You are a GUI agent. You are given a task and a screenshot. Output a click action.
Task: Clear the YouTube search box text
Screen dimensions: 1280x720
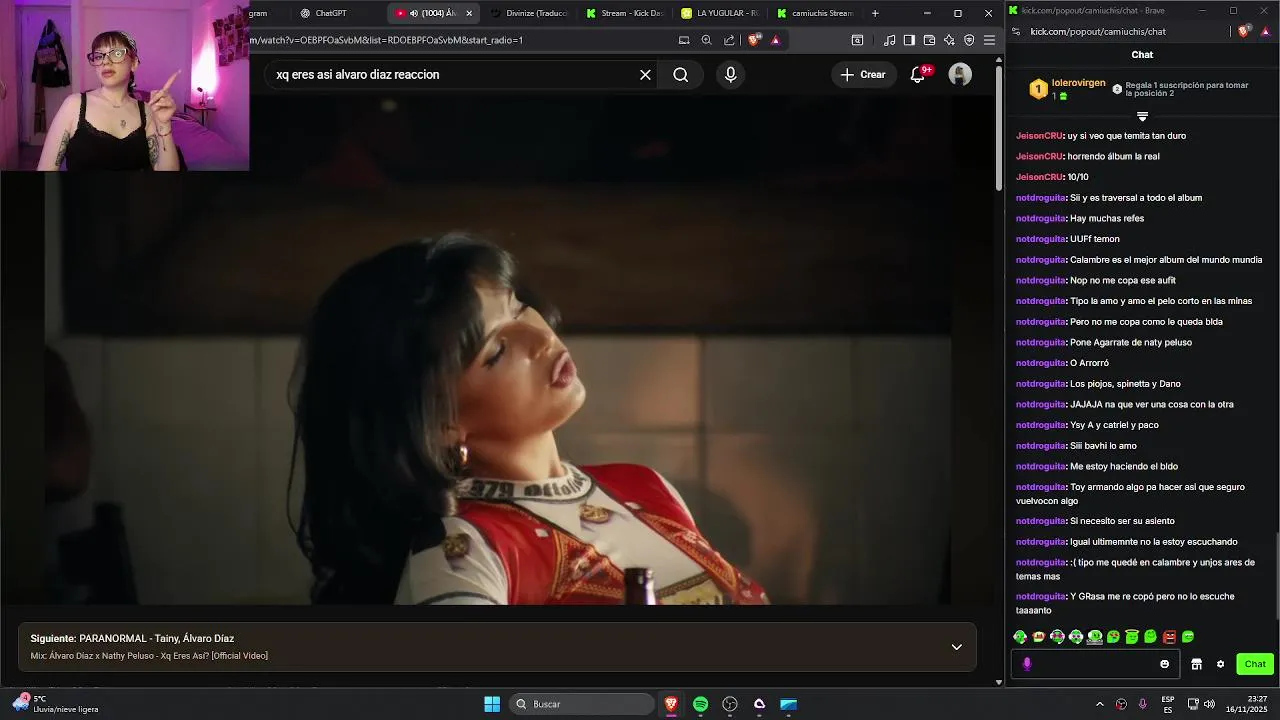(645, 75)
